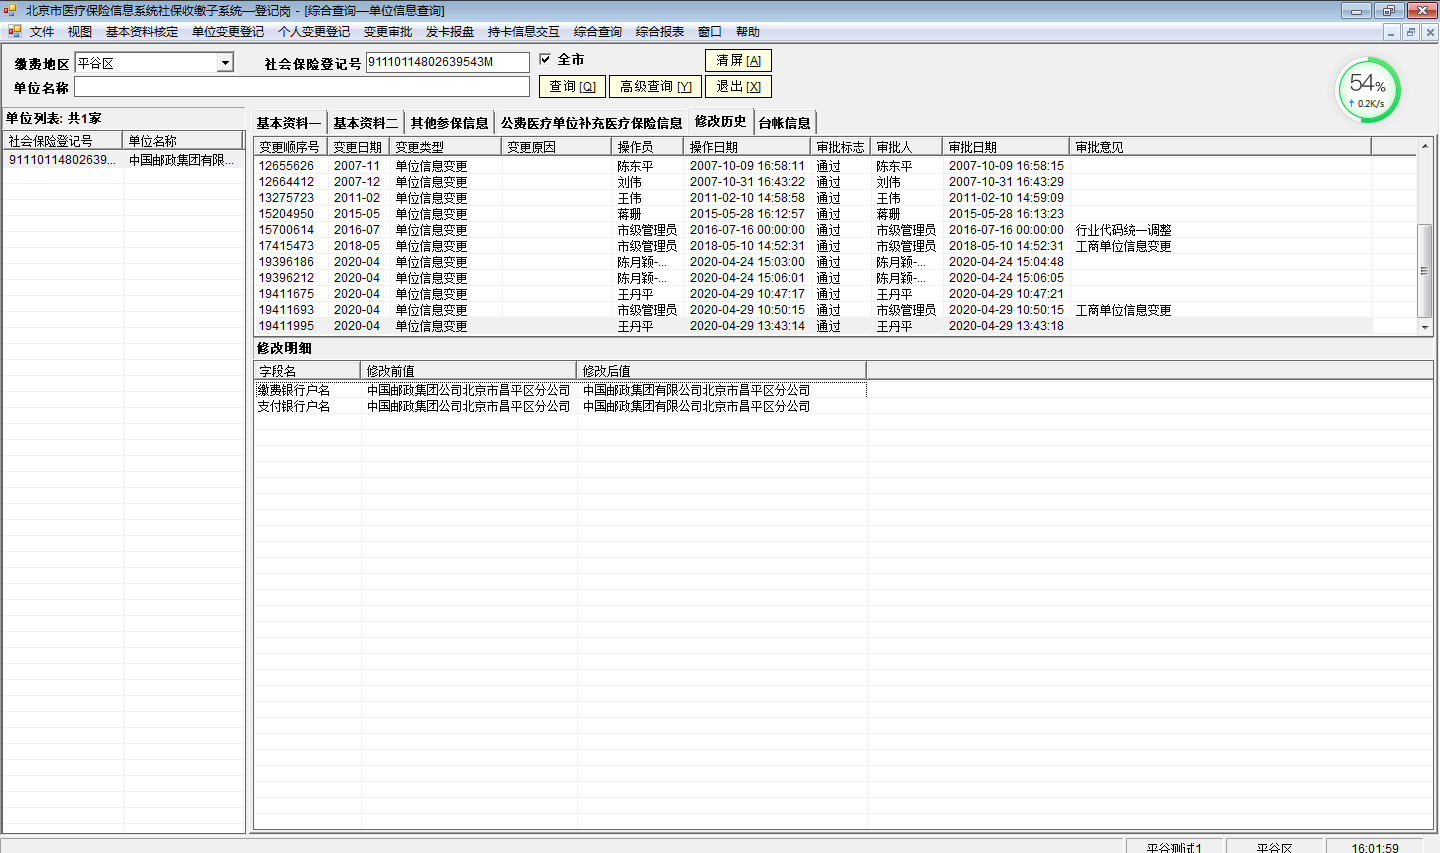Screen dimensions: 1440x853
Task: Uncheck the 全市 checkbox
Action: coord(545,60)
